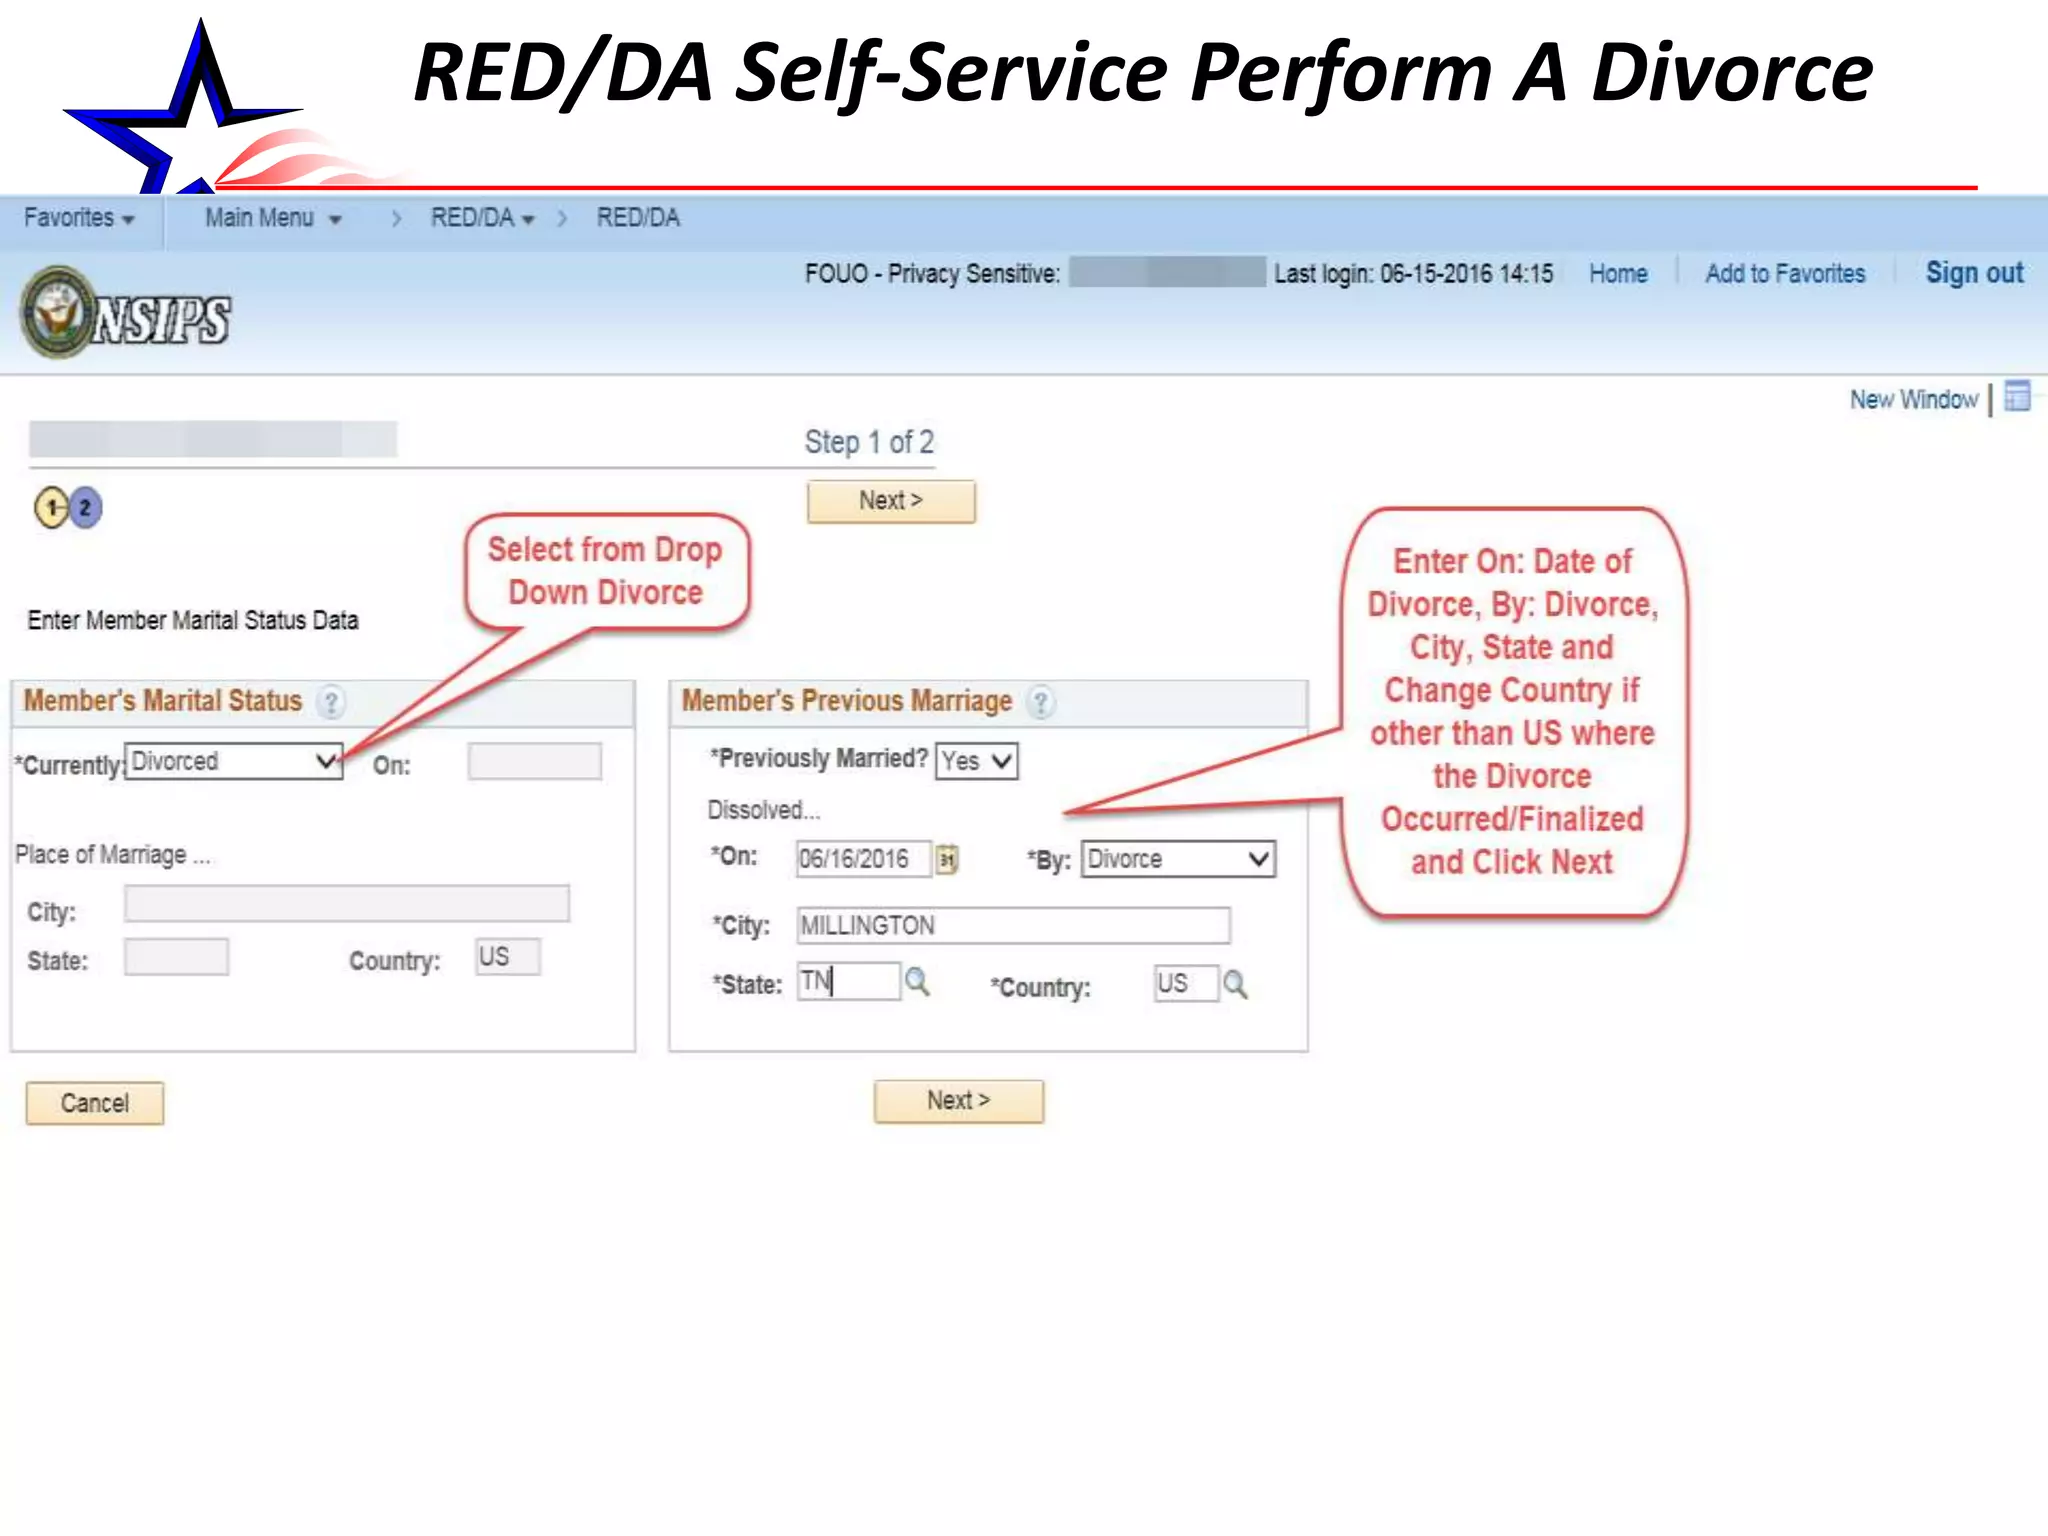Click the State lookup magnifier icon
The width and height of the screenshot is (2048, 1536).
coord(917,982)
